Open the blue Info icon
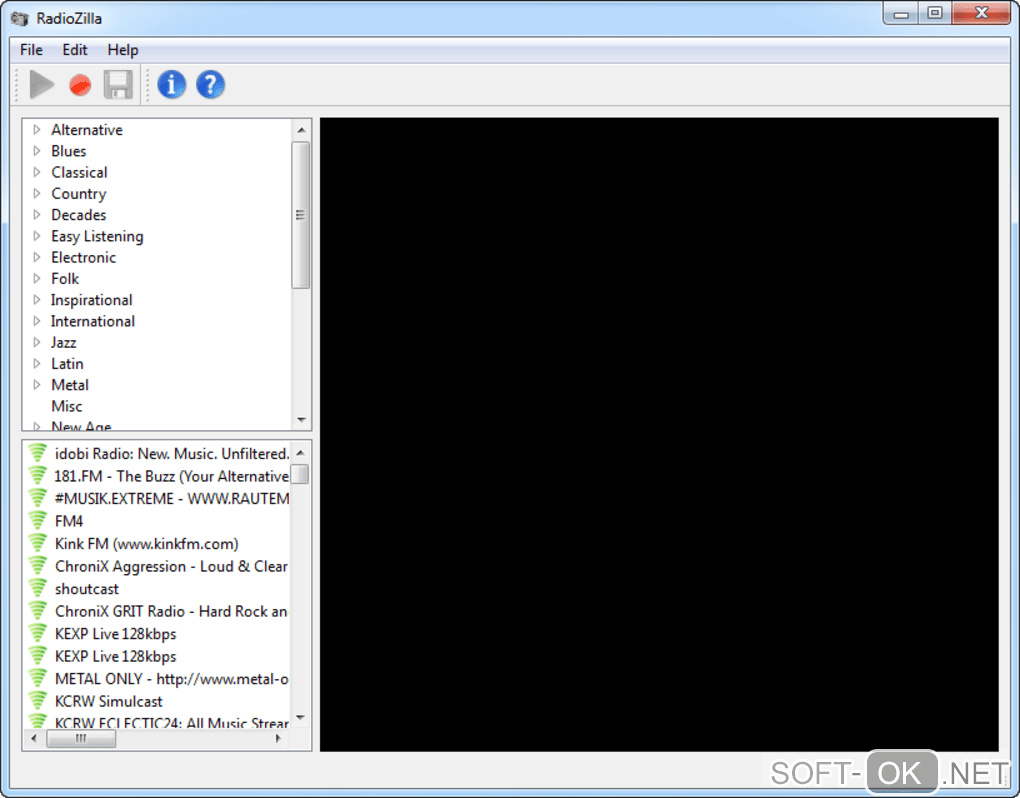This screenshot has width=1020, height=798. (172, 85)
